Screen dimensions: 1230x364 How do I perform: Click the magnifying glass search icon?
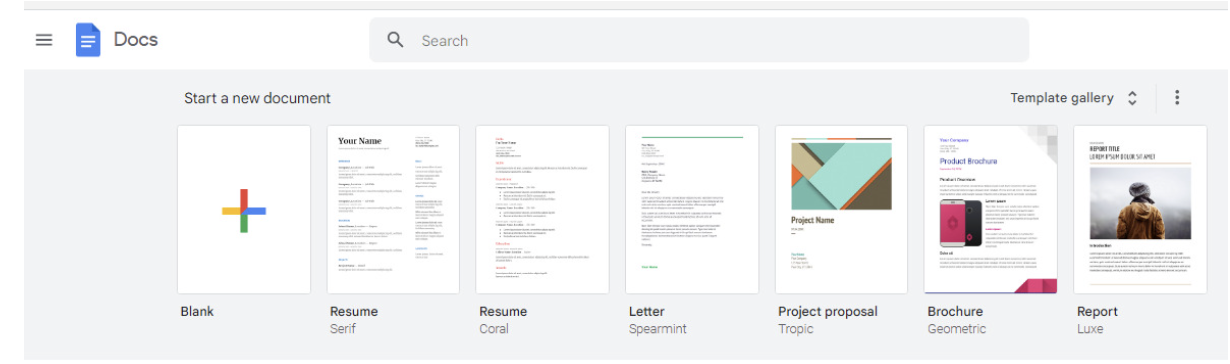click(x=396, y=40)
